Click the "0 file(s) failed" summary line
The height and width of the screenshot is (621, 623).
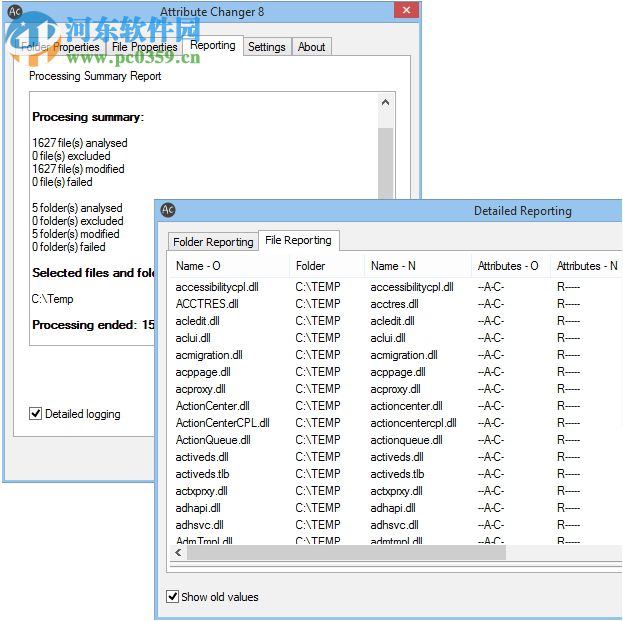coord(62,182)
